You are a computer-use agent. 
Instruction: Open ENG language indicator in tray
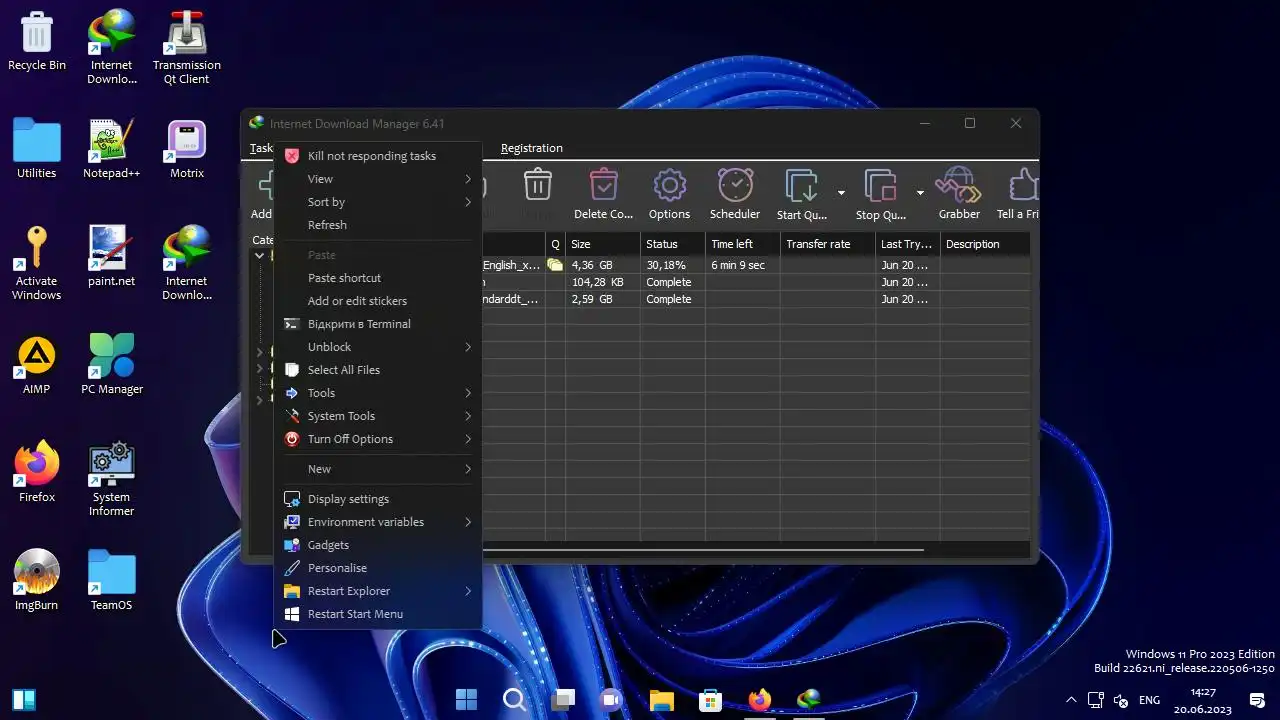click(1149, 700)
